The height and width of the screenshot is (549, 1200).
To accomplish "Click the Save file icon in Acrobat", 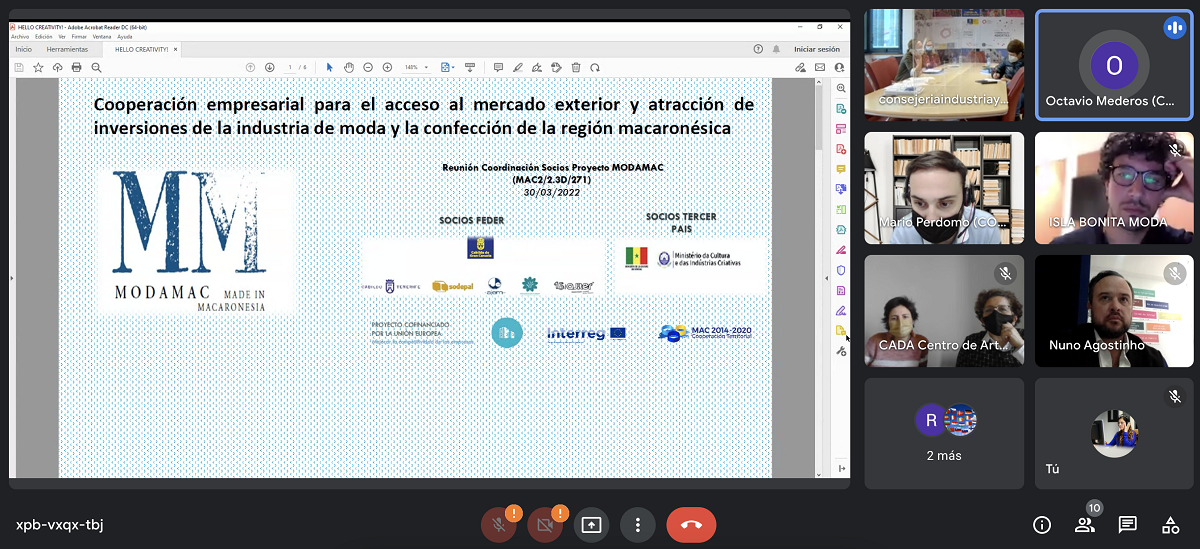I will [x=19, y=67].
